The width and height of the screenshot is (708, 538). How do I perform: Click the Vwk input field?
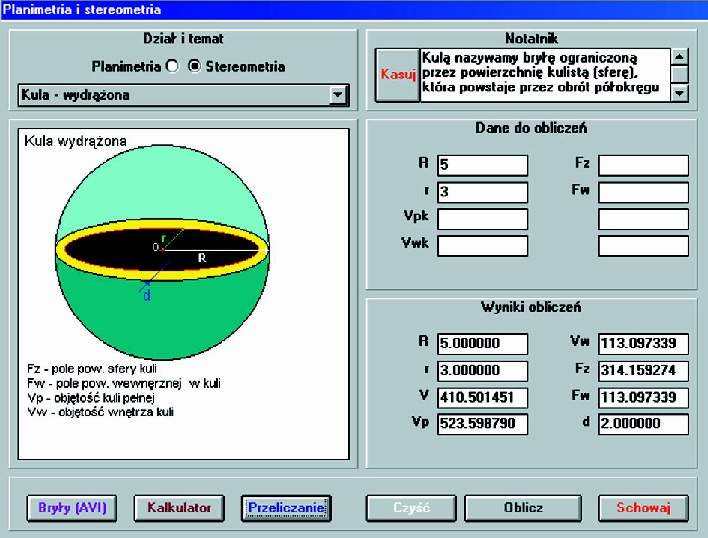pos(482,246)
